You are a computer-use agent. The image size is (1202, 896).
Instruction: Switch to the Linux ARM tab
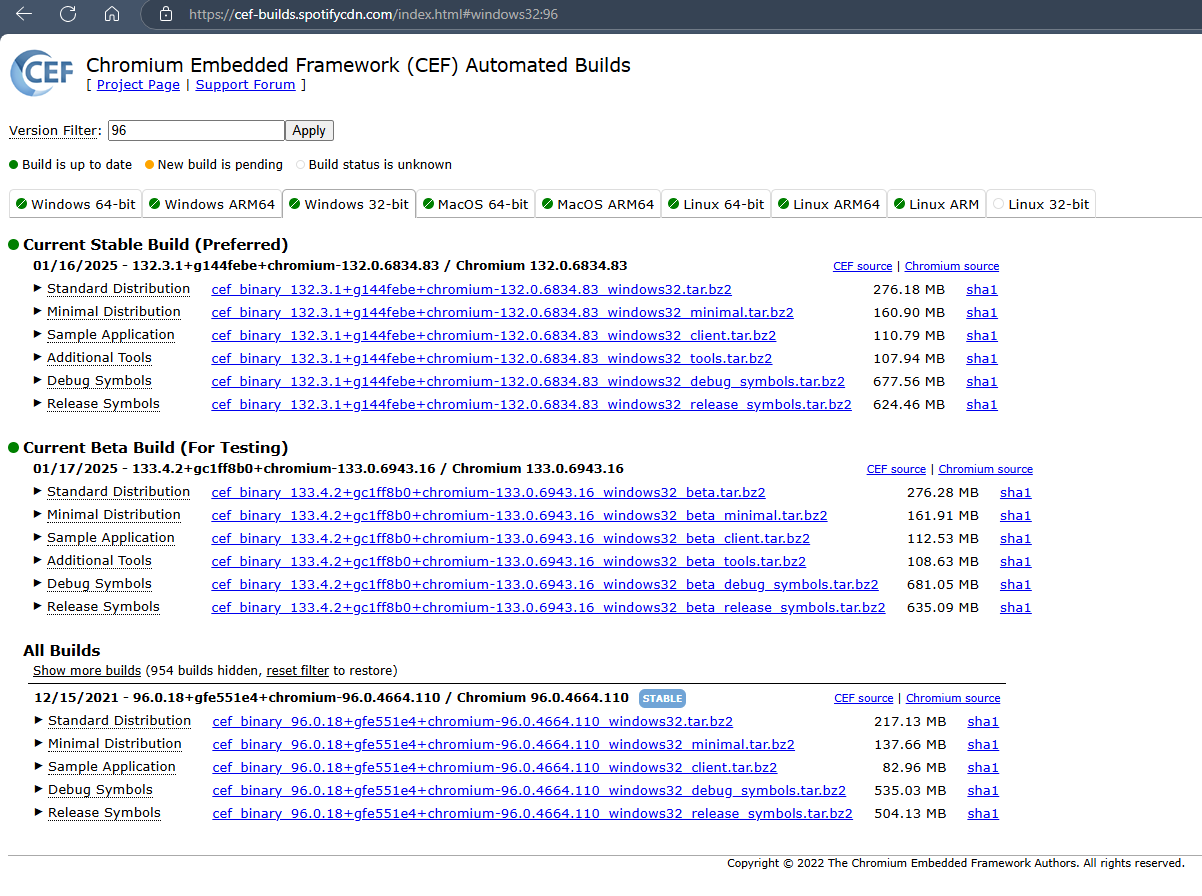pyautogui.click(x=937, y=204)
